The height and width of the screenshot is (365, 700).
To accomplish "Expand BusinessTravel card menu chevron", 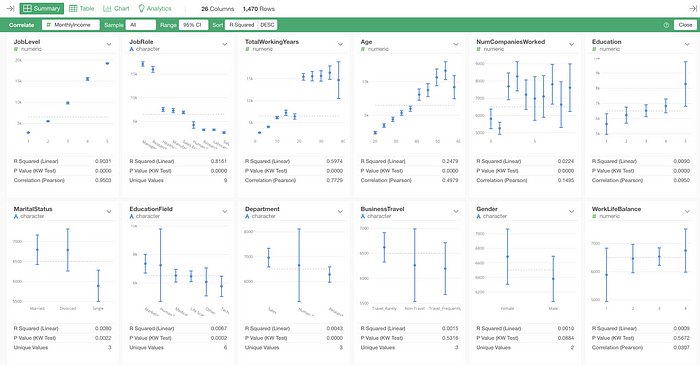I will pos(456,212).
